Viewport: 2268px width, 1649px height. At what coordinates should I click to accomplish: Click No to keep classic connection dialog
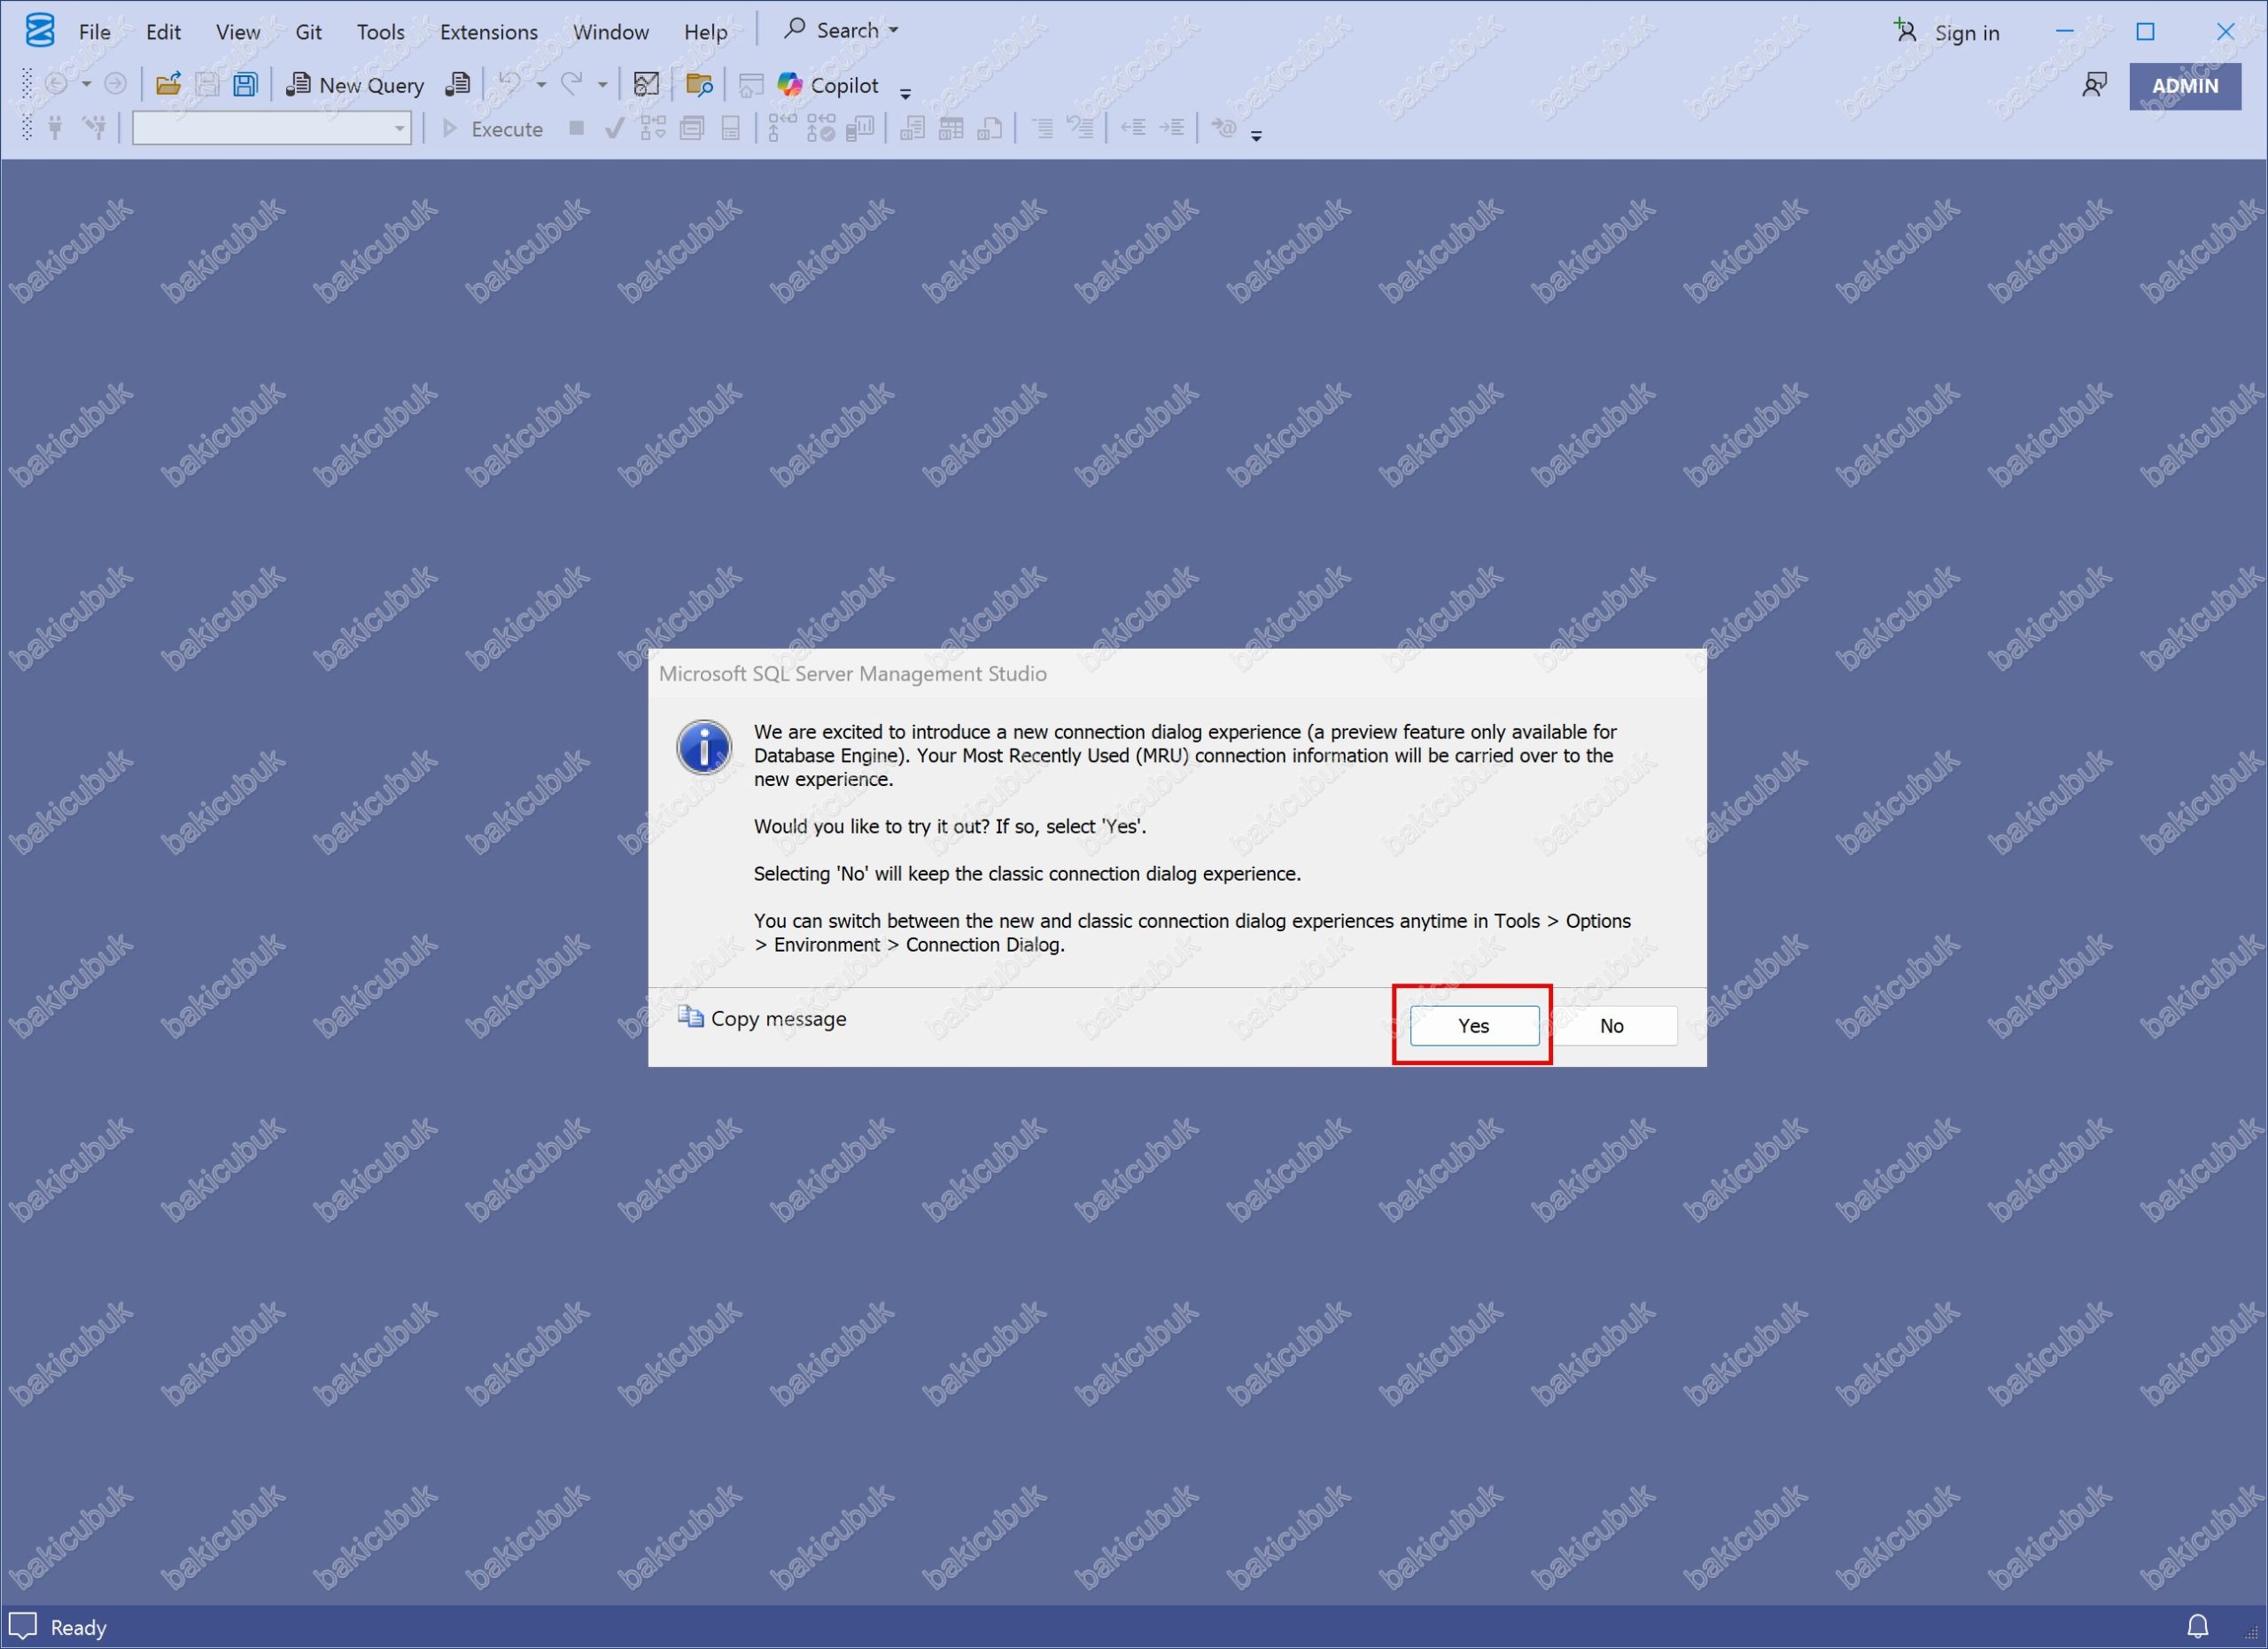click(x=1612, y=1025)
